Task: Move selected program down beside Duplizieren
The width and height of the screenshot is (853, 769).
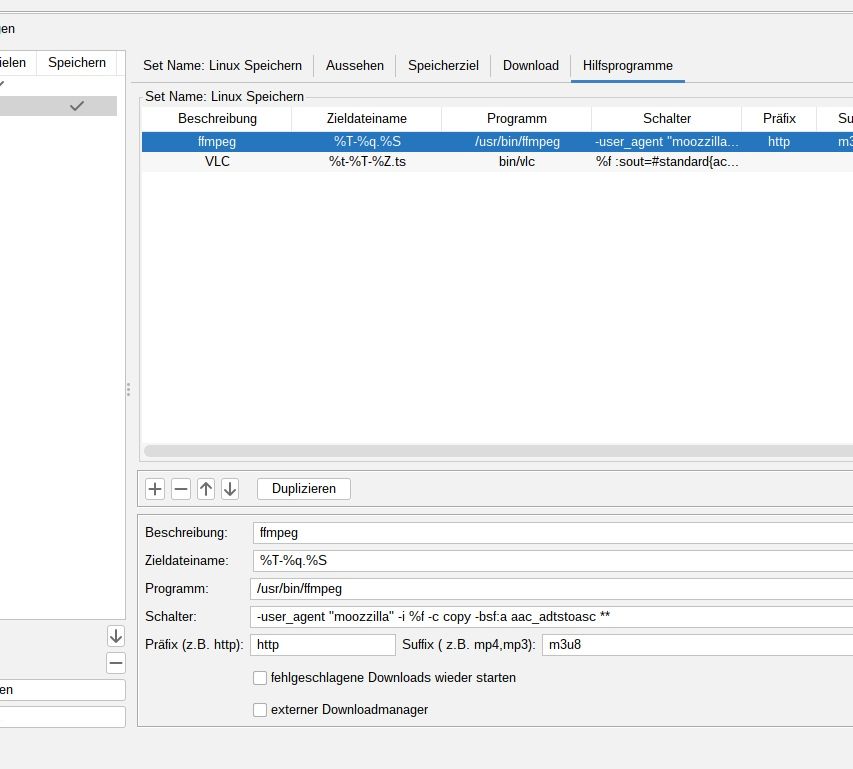Action: pos(230,489)
